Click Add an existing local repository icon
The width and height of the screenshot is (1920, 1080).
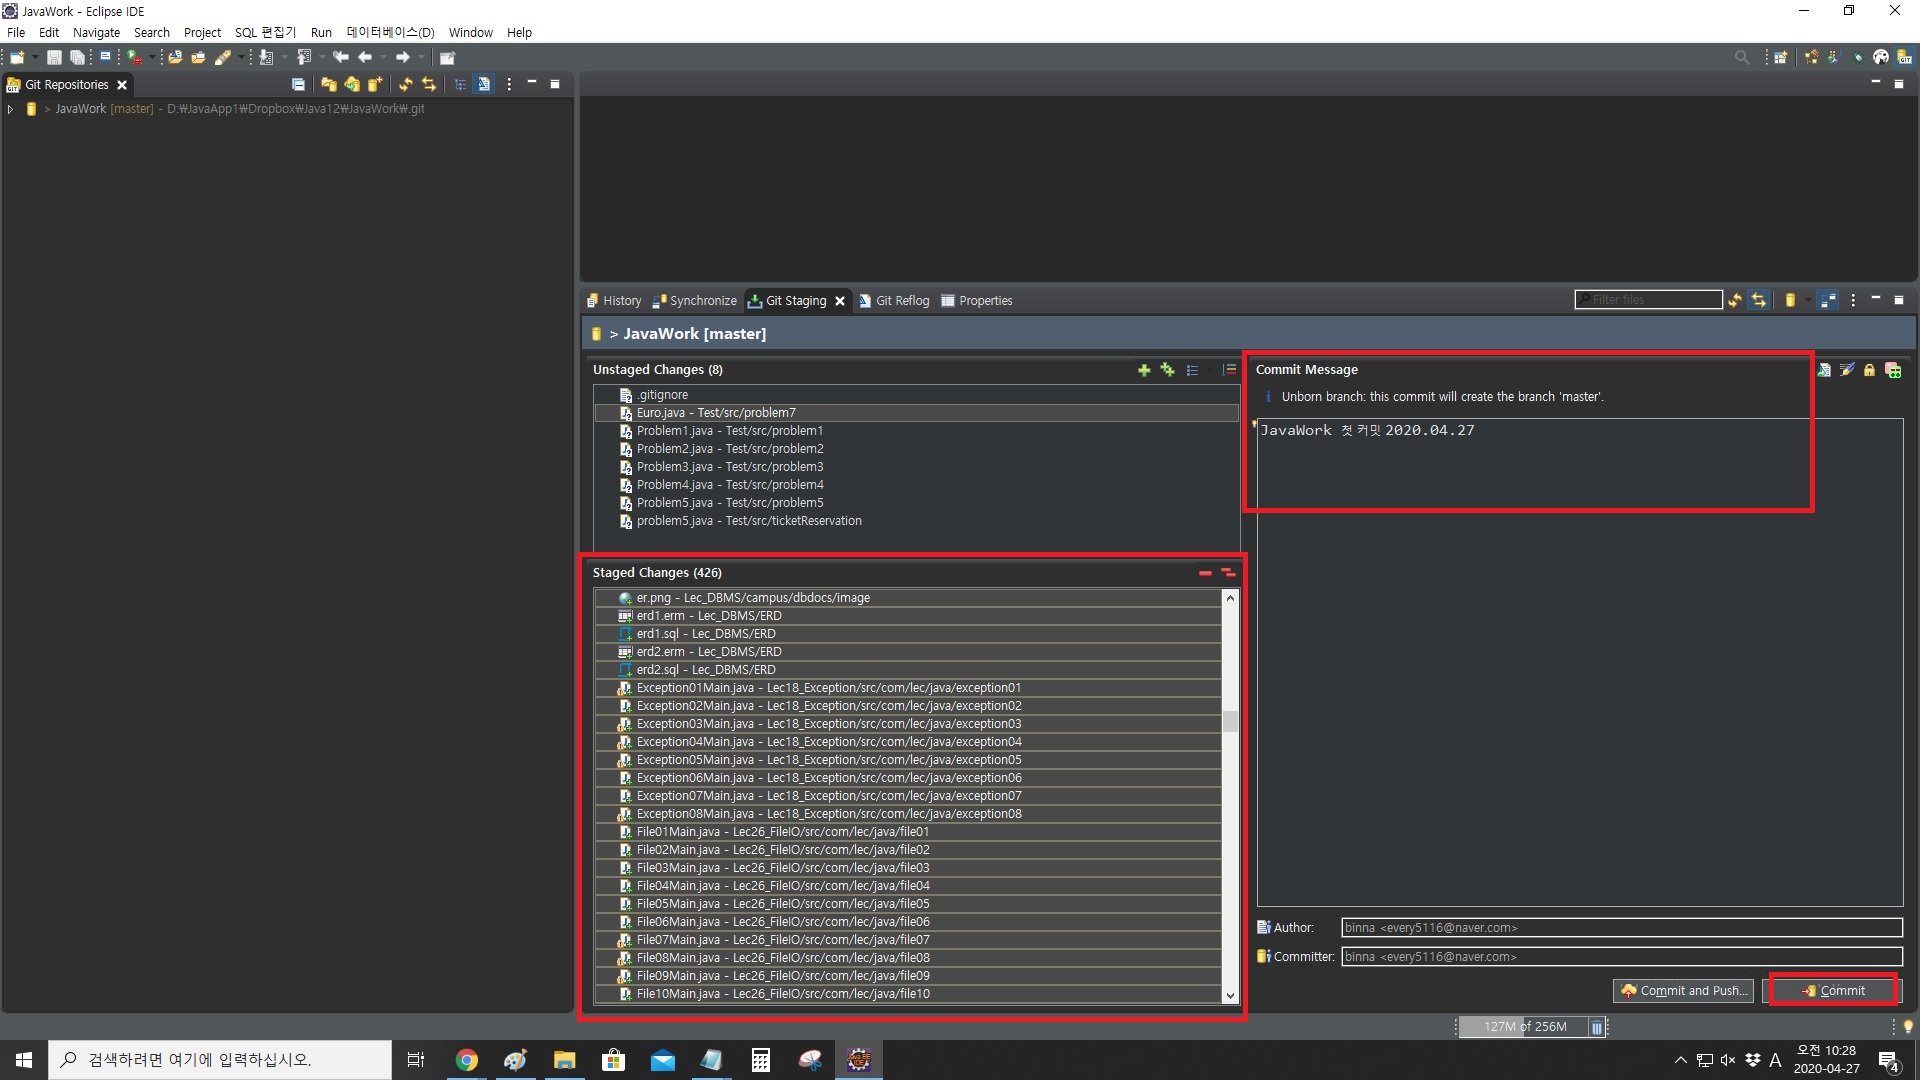tap(328, 85)
